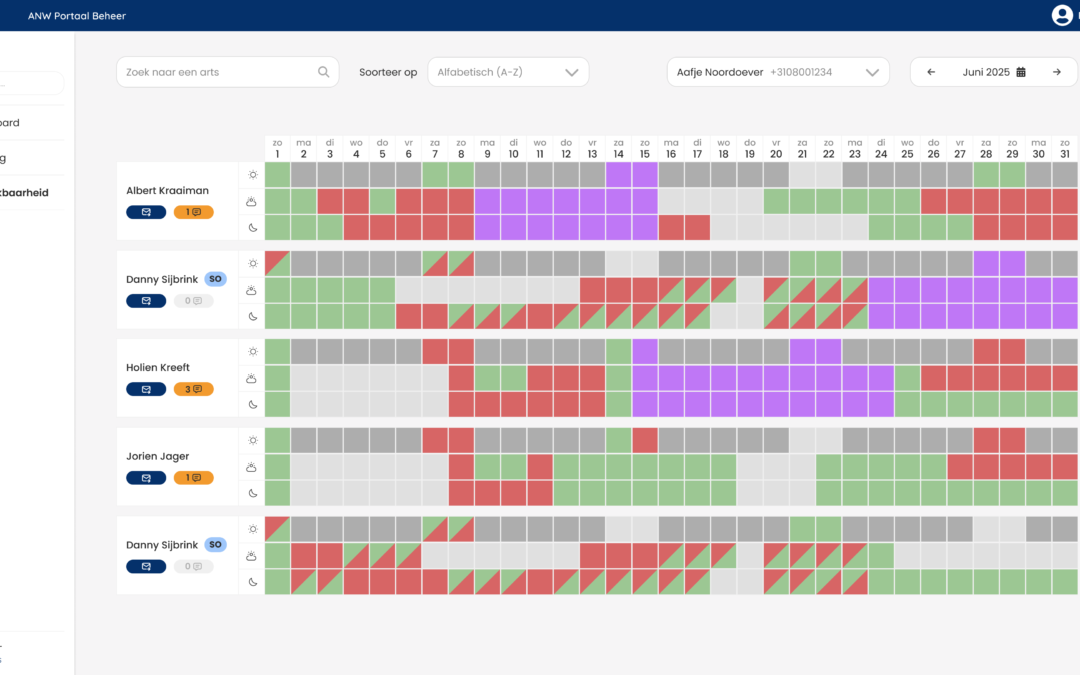Click the 'Soorteer op' label
Image resolution: width=1080 pixels, height=675 pixels.
pos(388,72)
